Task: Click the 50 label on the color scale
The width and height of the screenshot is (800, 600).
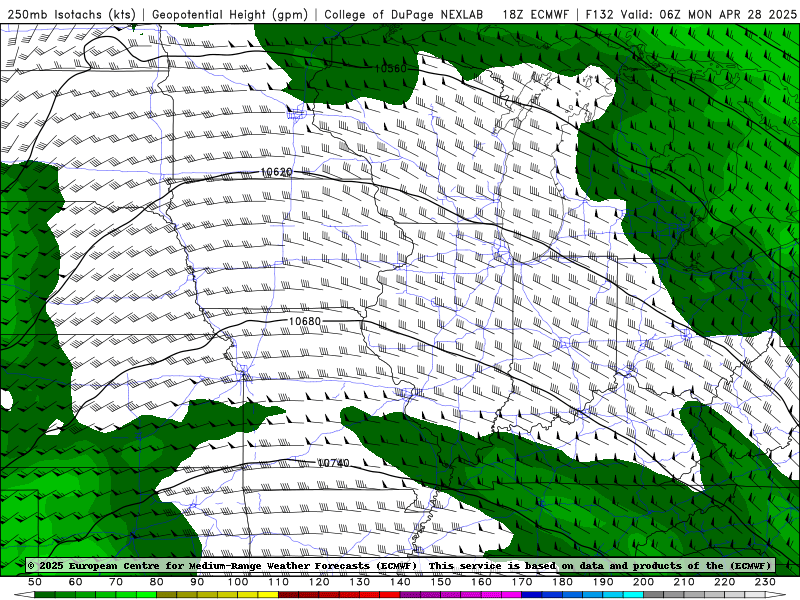Action: pos(35,582)
